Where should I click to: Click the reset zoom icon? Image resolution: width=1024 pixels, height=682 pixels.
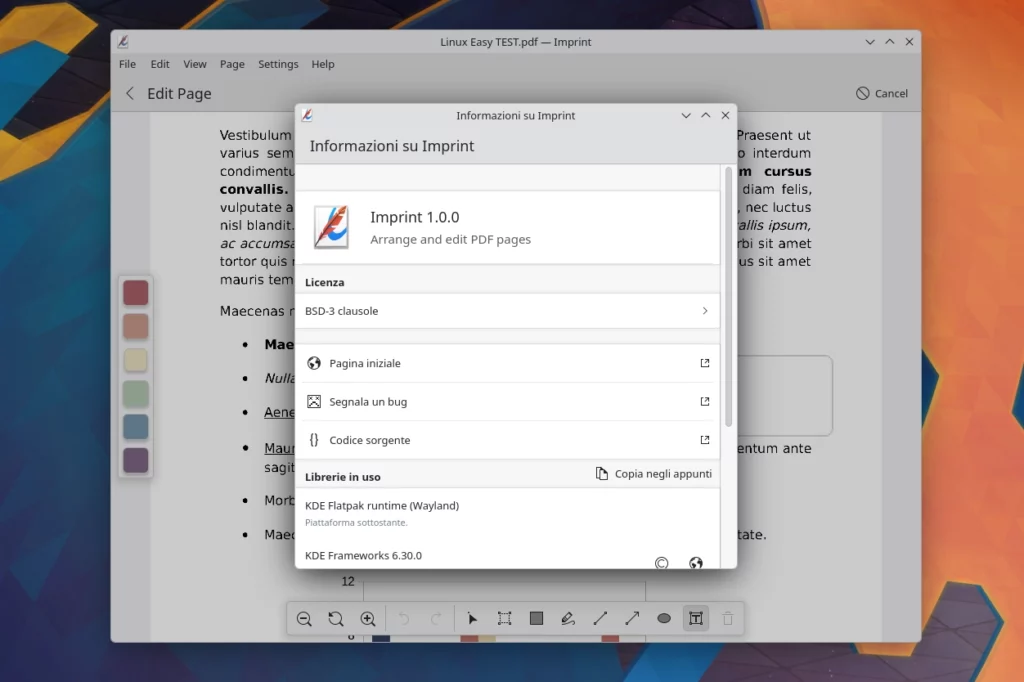[336, 619]
